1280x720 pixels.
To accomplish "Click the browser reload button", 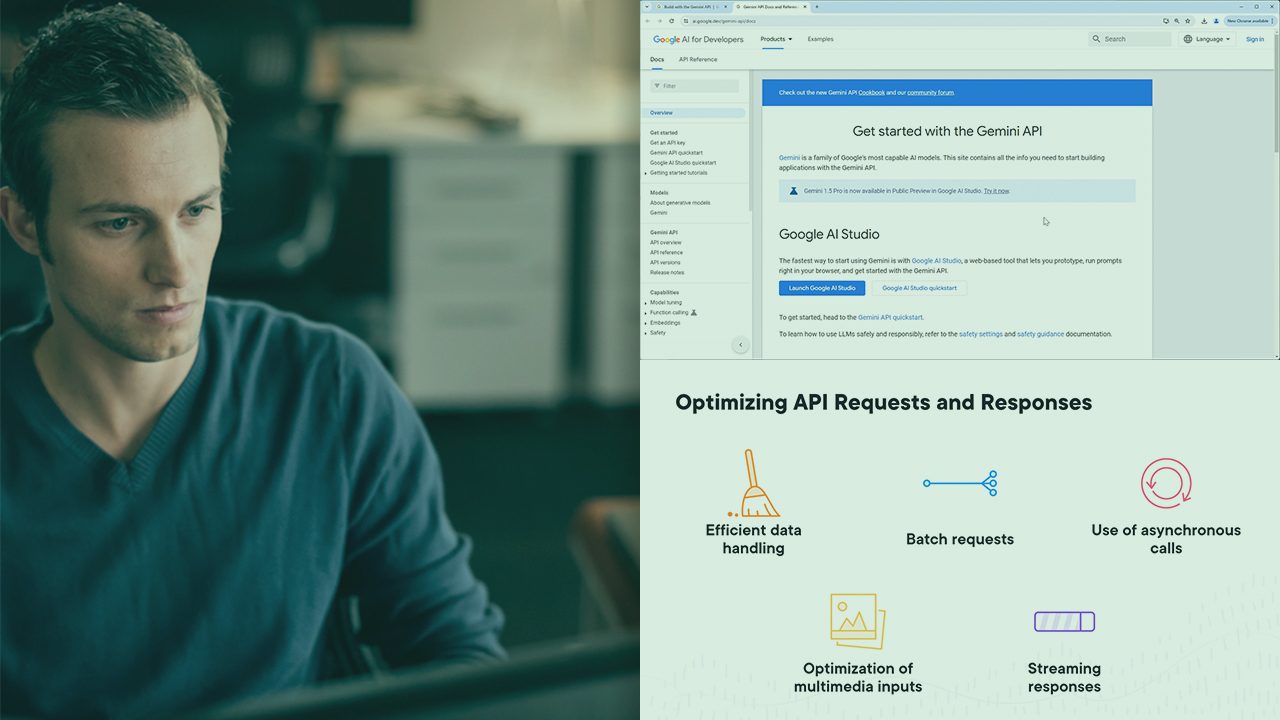I will 671,20.
